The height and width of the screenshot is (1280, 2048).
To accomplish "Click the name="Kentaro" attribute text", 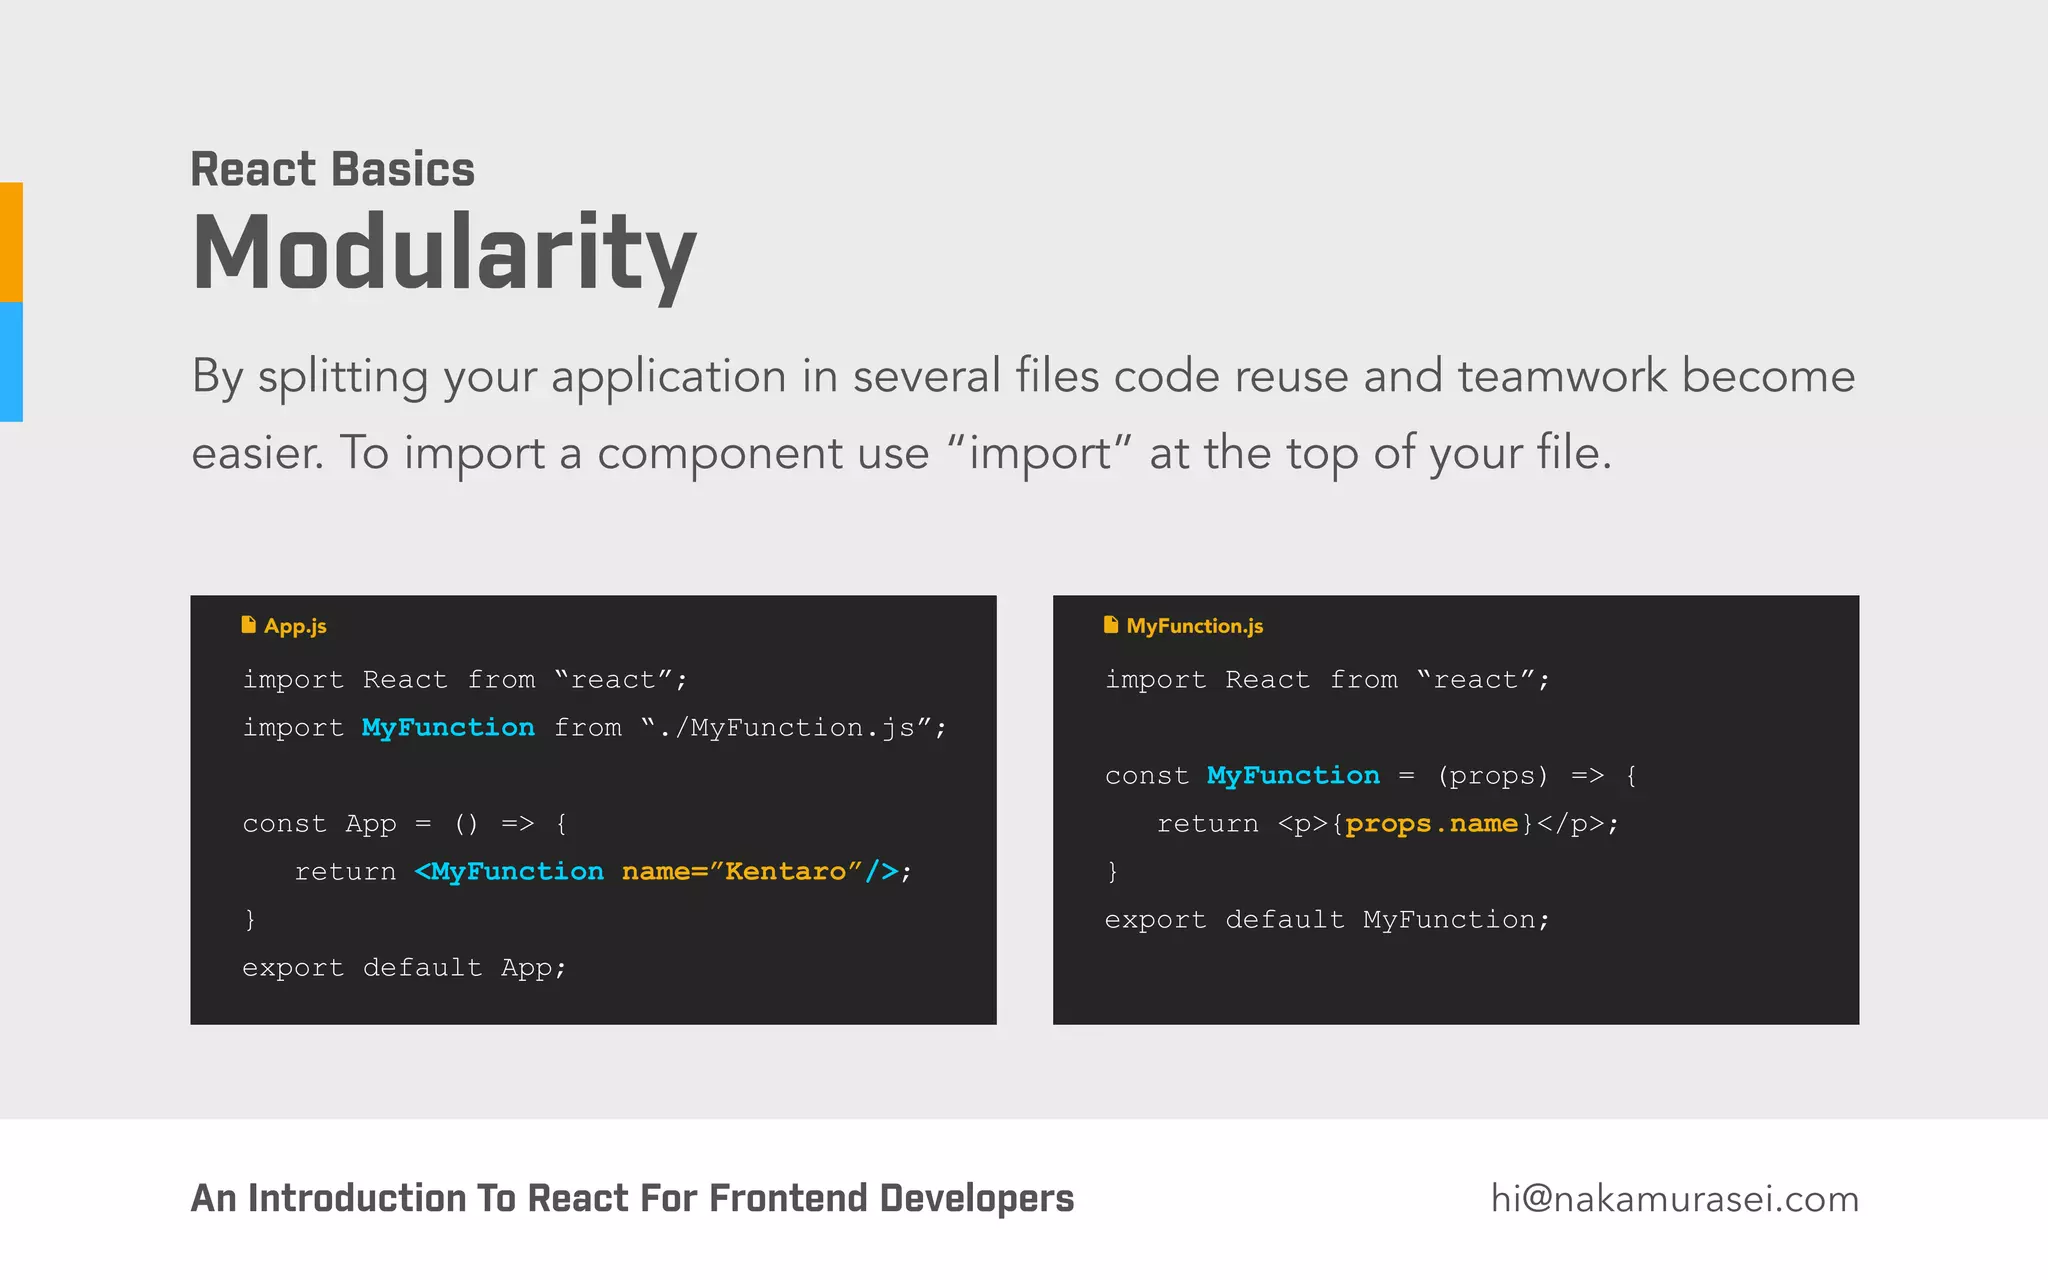I will 741,871.
